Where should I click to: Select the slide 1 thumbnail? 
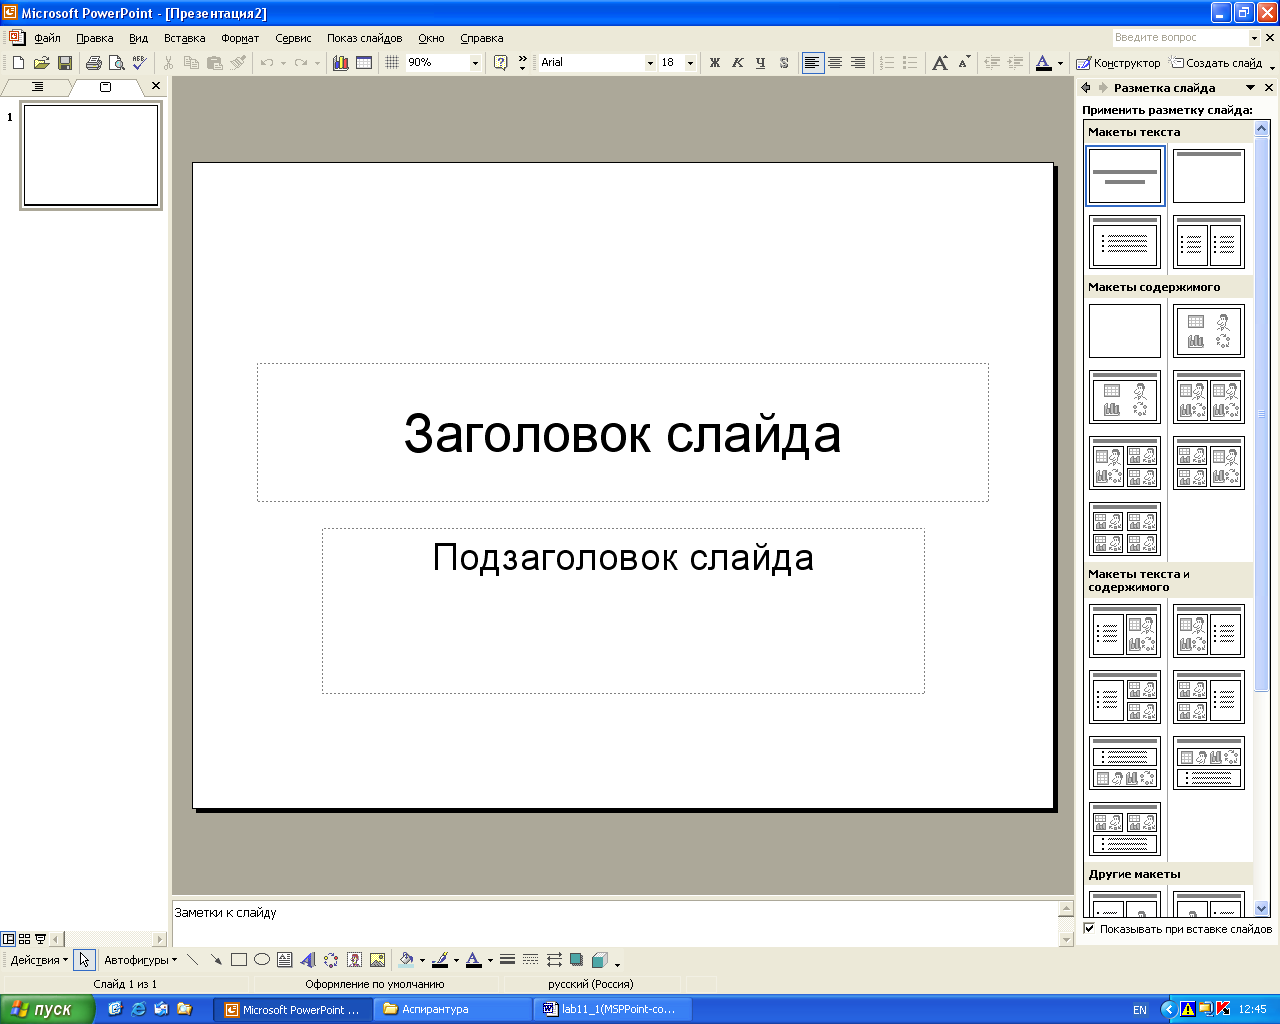pos(91,156)
